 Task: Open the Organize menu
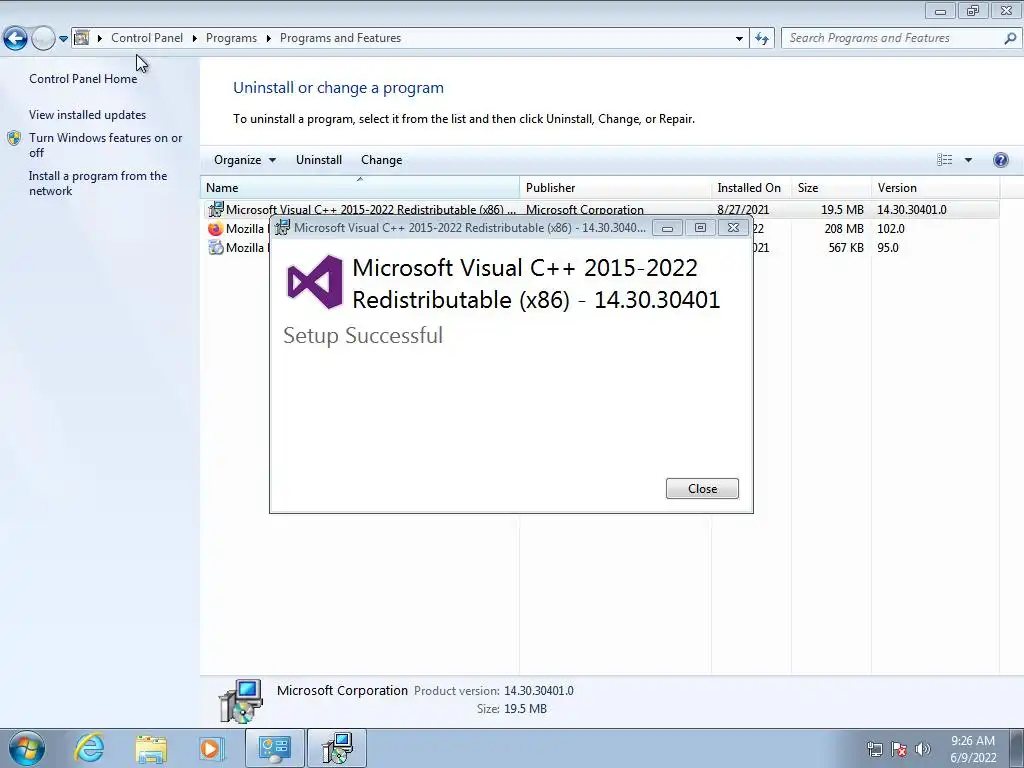click(245, 160)
